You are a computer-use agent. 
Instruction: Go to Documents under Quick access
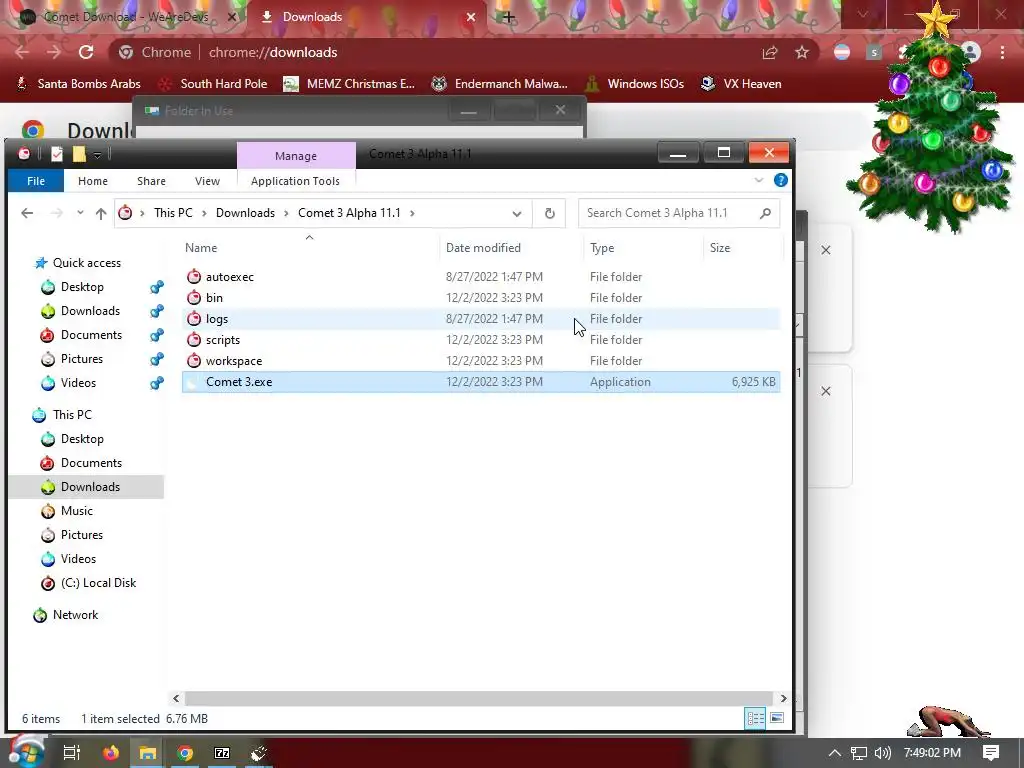(91, 335)
